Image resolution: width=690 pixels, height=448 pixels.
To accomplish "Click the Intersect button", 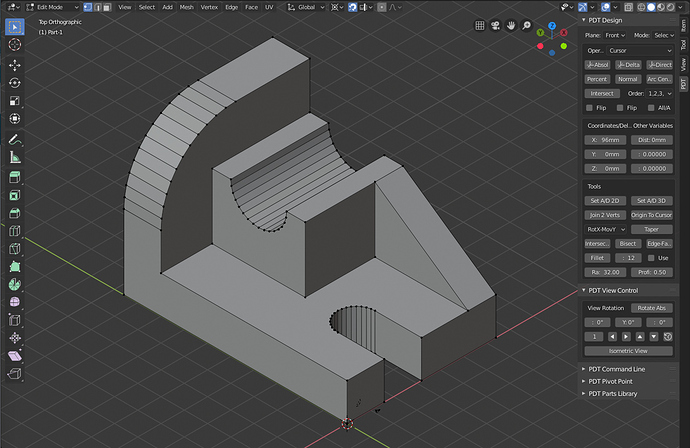I will pyautogui.click(x=602, y=93).
